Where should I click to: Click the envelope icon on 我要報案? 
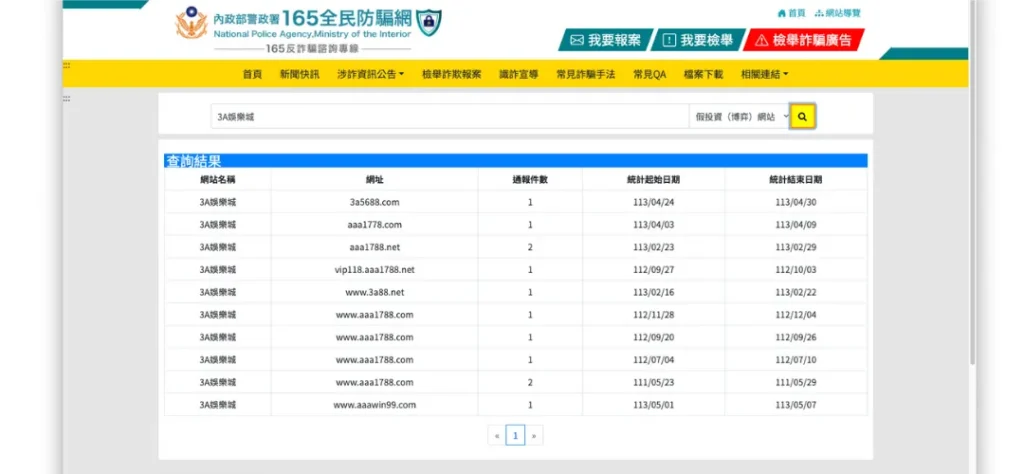click(577, 40)
